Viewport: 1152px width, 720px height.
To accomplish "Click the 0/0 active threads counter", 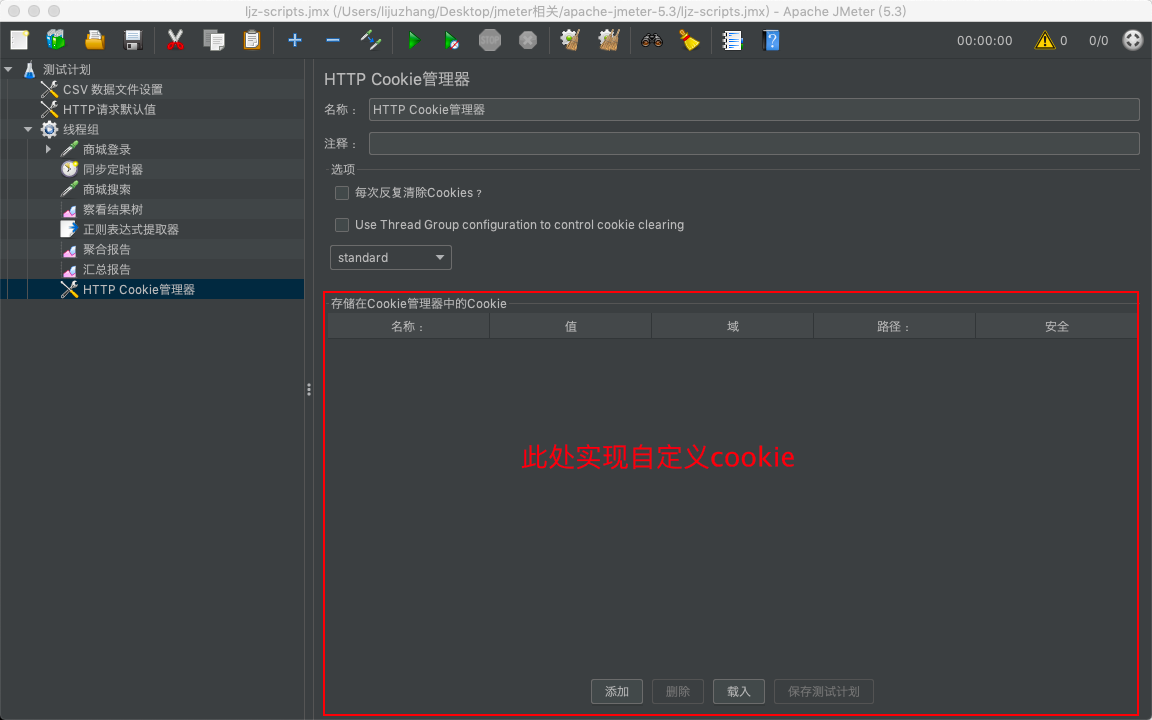I will tap(1098, 40).
